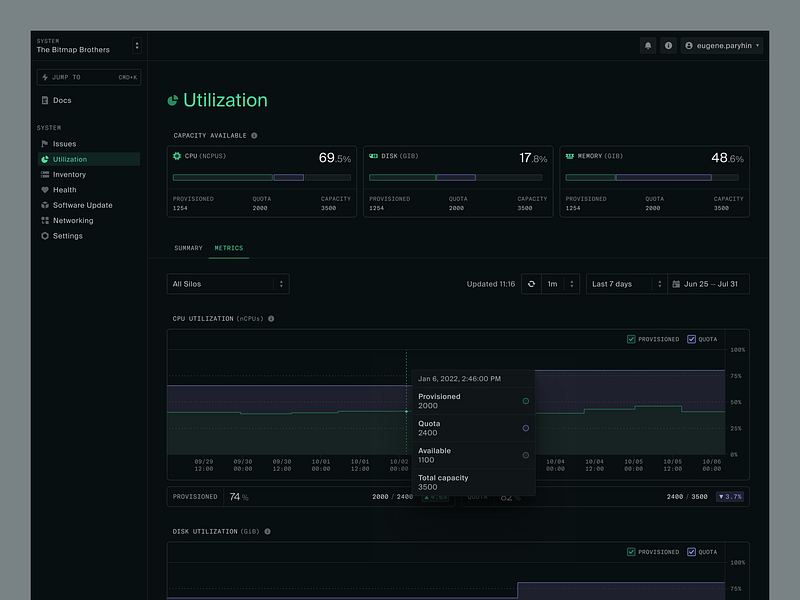
Task: Click info icon beside CPU Utilization heading
Action: 271,319
